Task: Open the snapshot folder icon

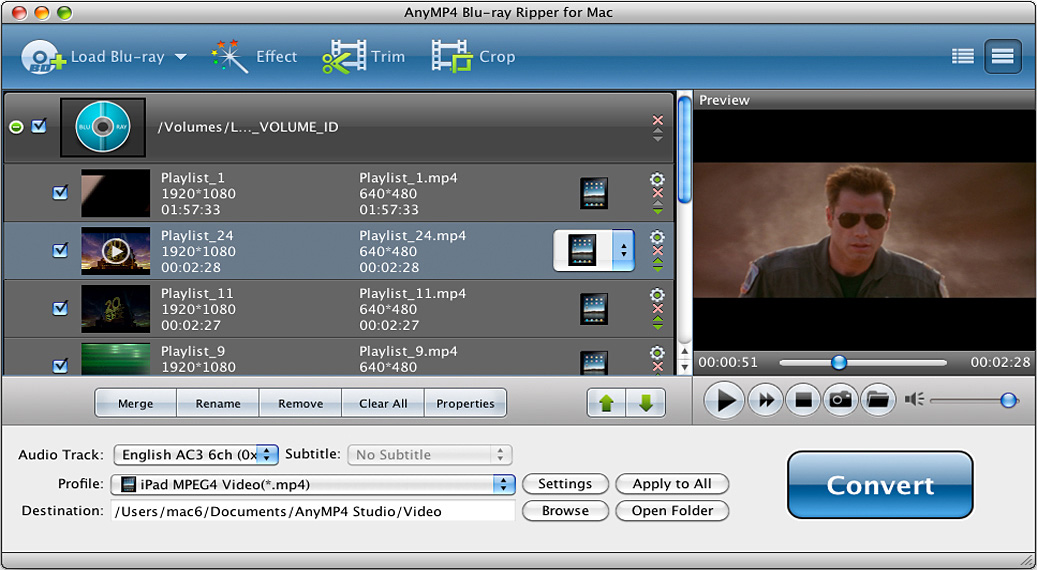Action: point(878,400)
